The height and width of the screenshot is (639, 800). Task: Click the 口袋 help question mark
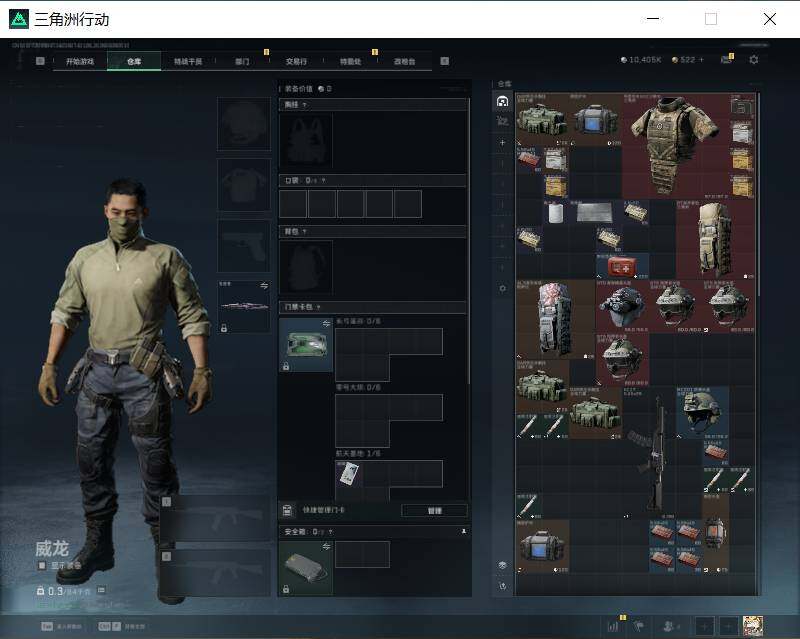coord(323,180)
